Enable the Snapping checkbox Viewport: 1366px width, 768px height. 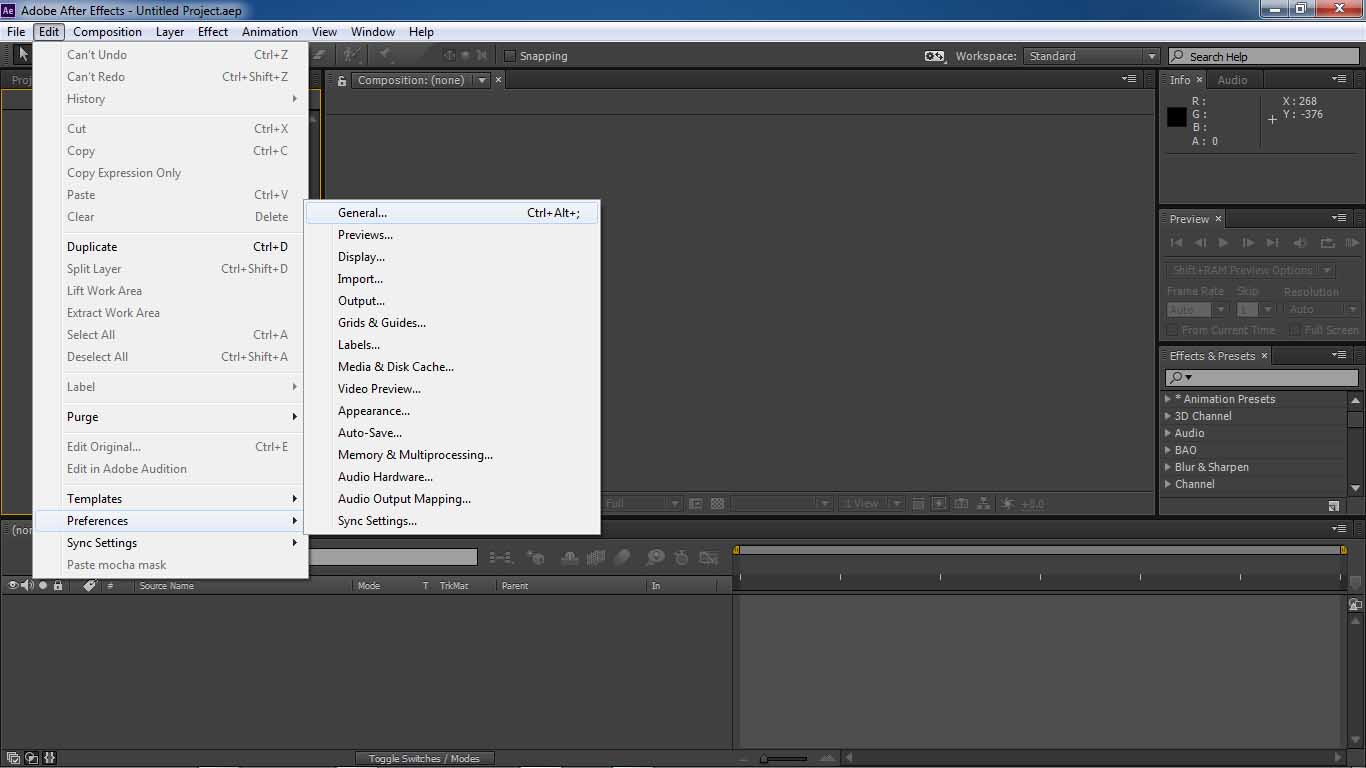[x=510, y=56]
